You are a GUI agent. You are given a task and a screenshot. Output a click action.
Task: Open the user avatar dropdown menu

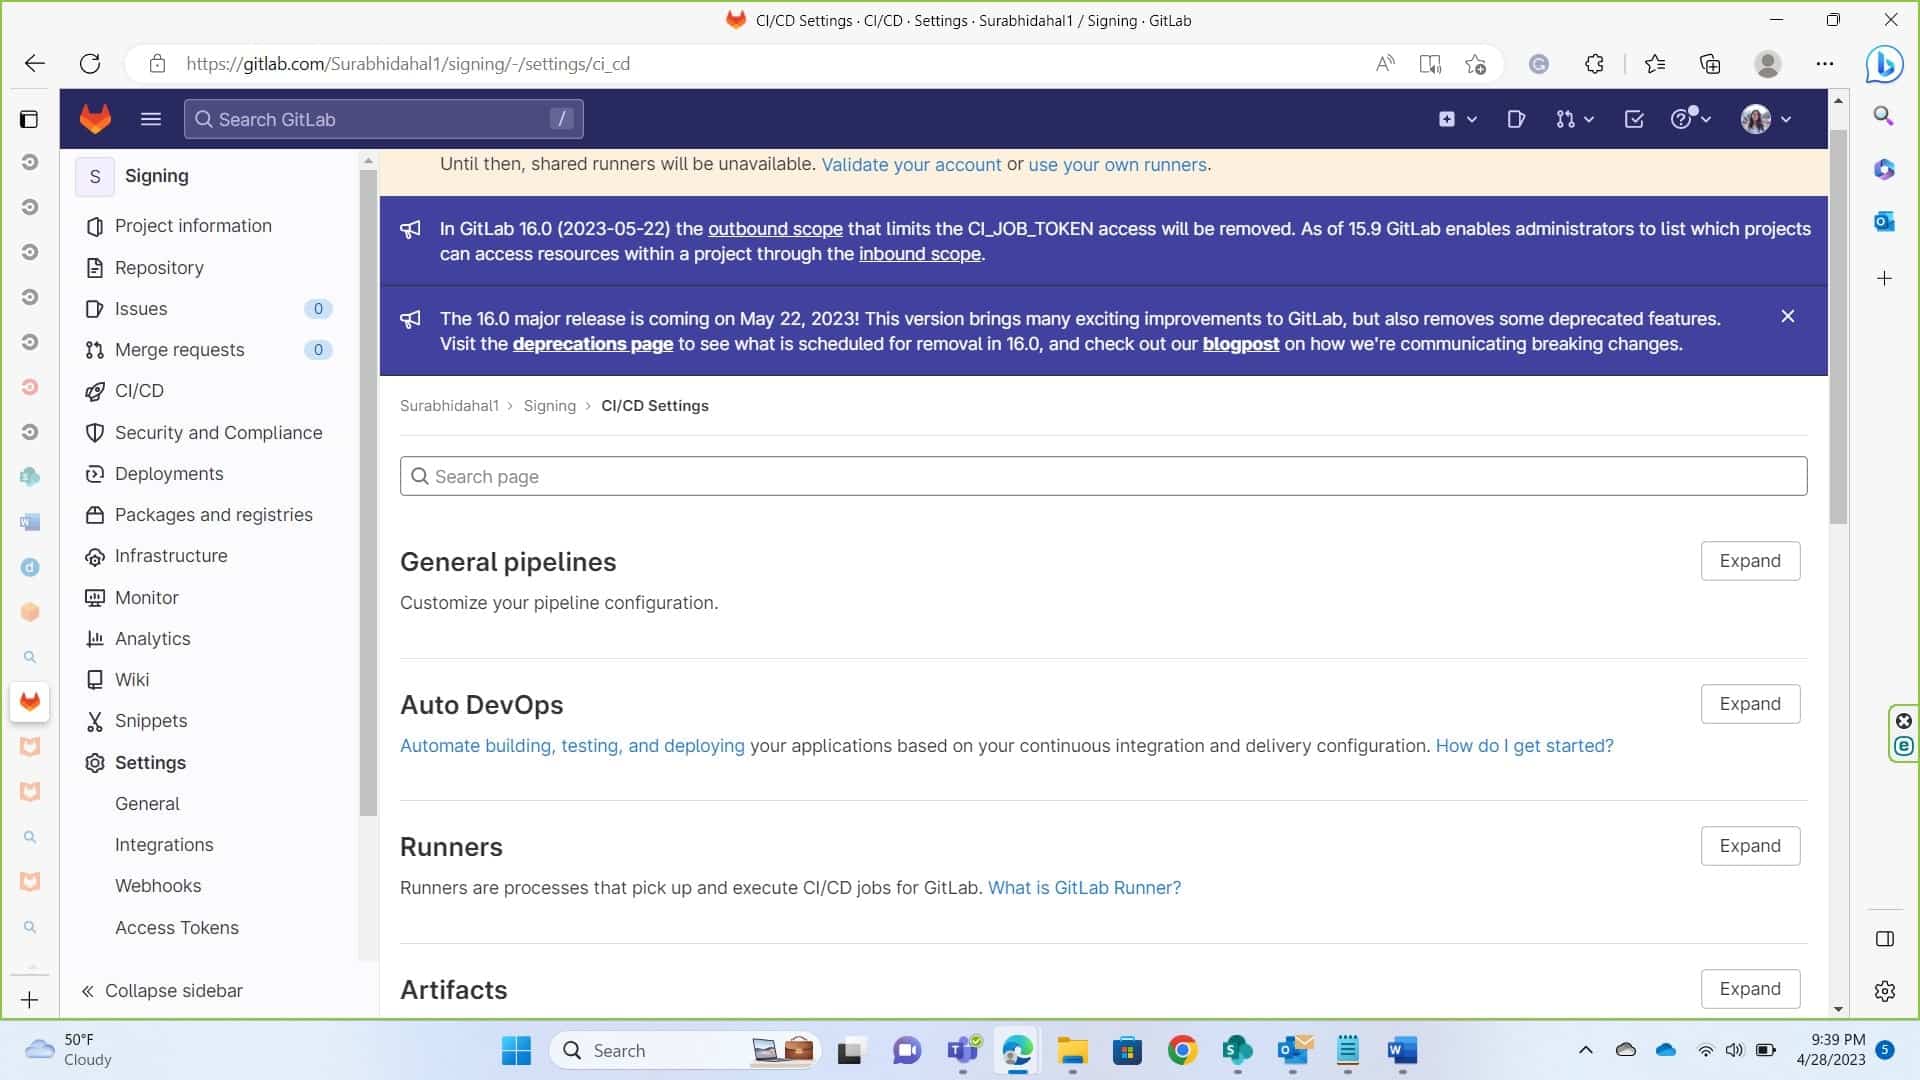pyautogui.click(x=1766, y=119)
